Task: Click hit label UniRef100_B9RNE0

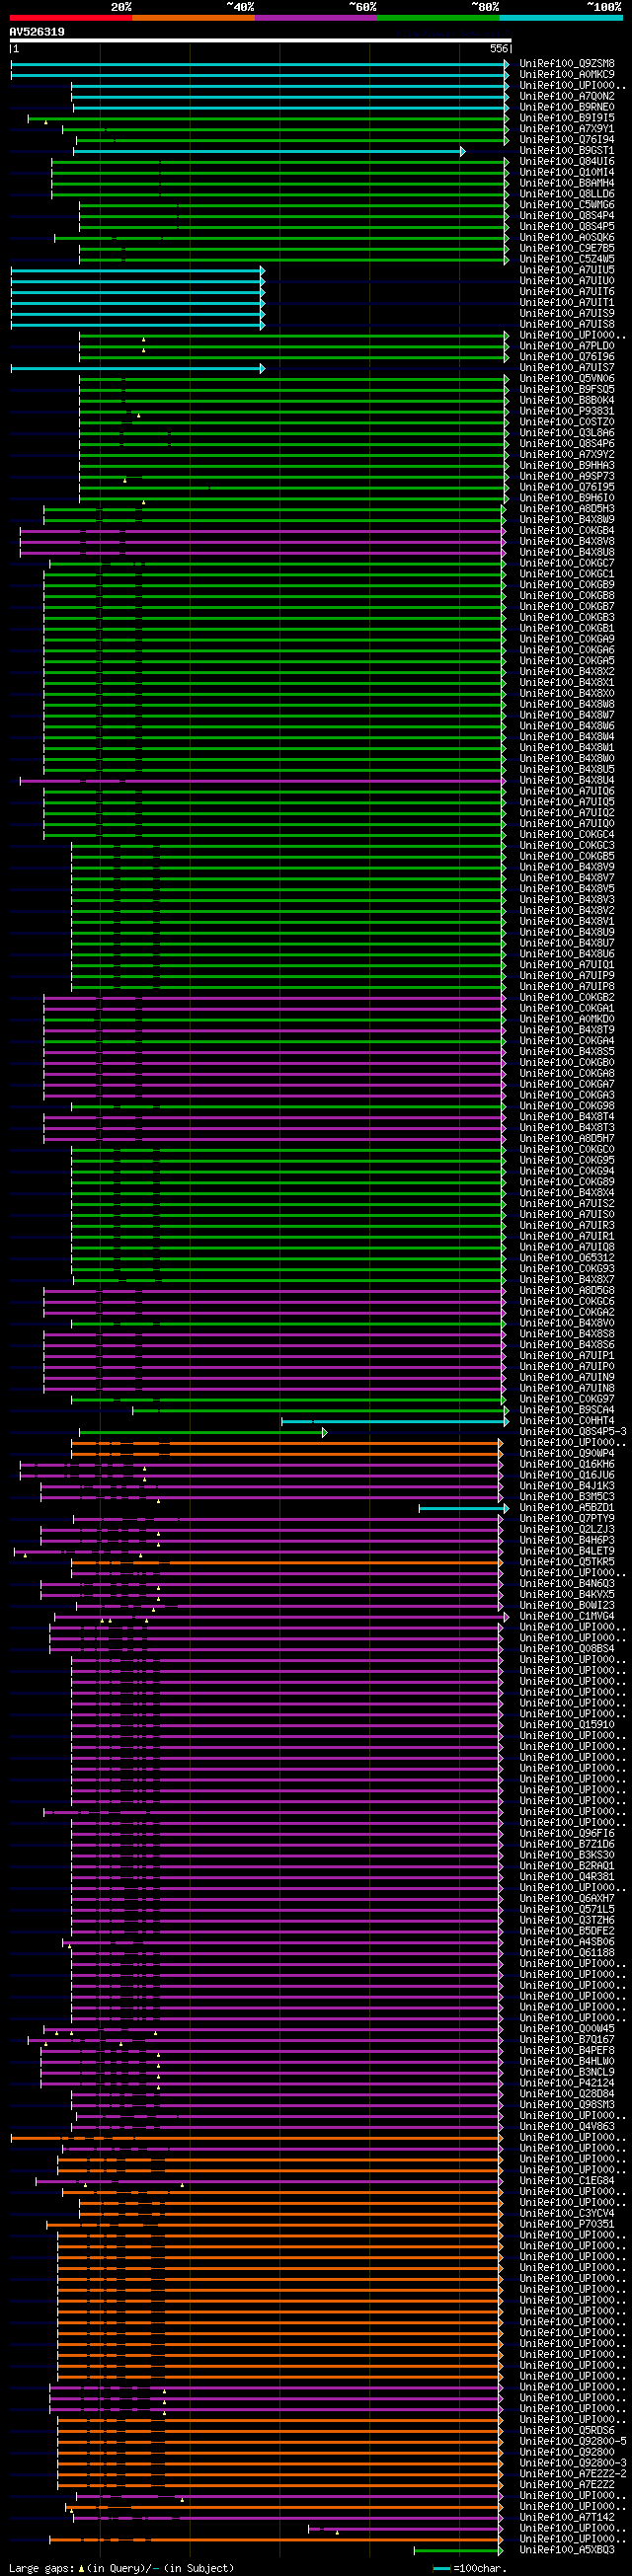Action: [x=567, y=107]
